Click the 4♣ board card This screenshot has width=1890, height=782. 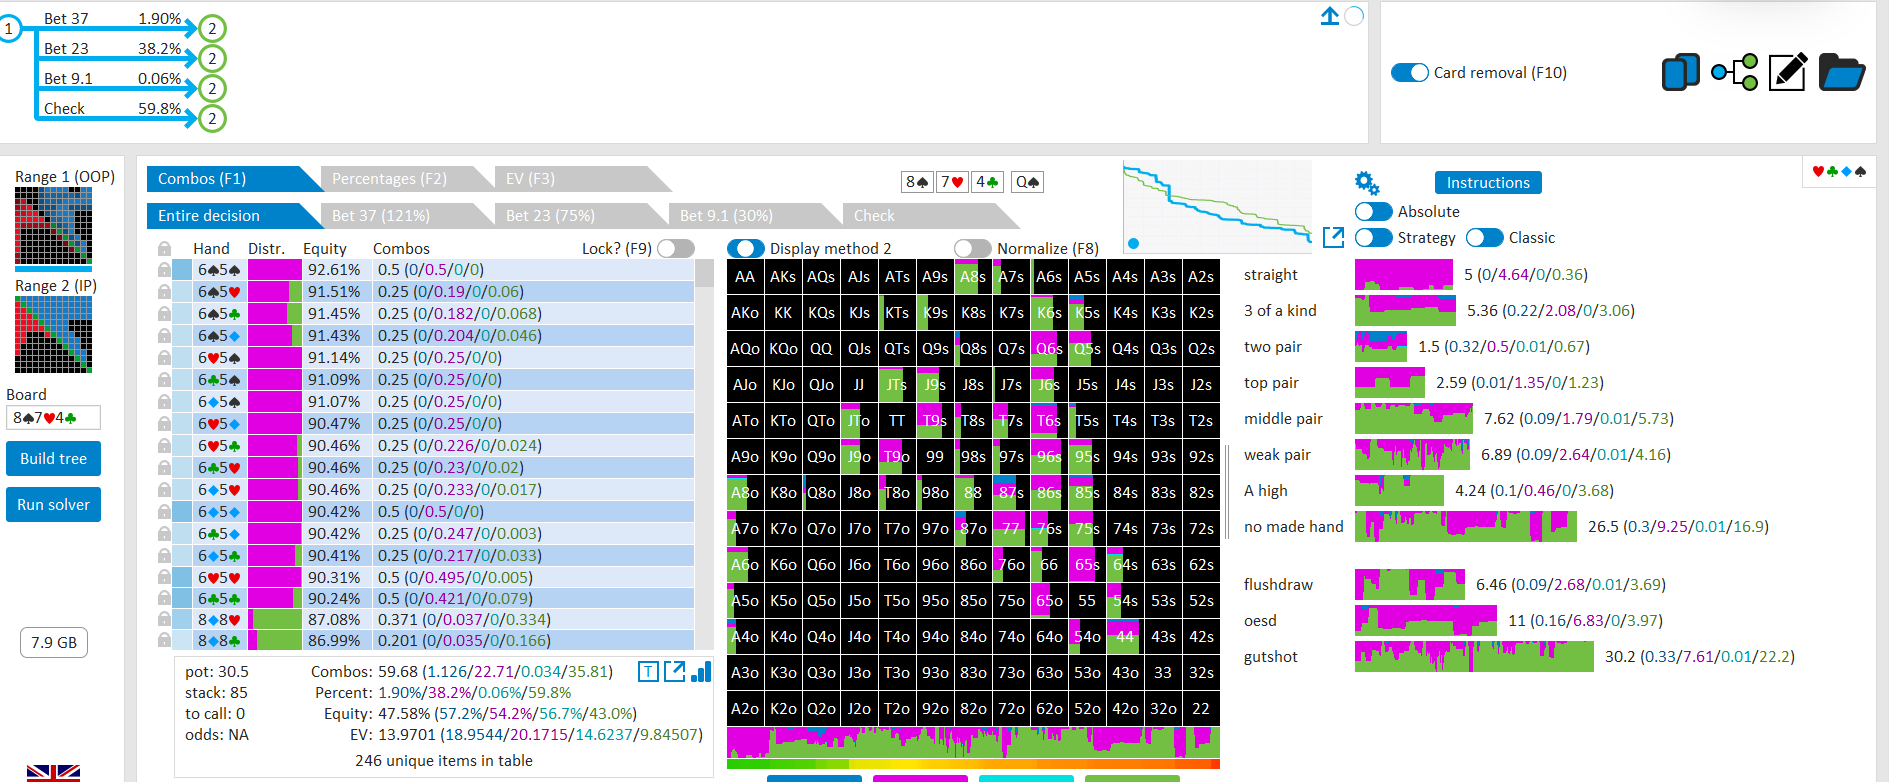click(987, 182)
